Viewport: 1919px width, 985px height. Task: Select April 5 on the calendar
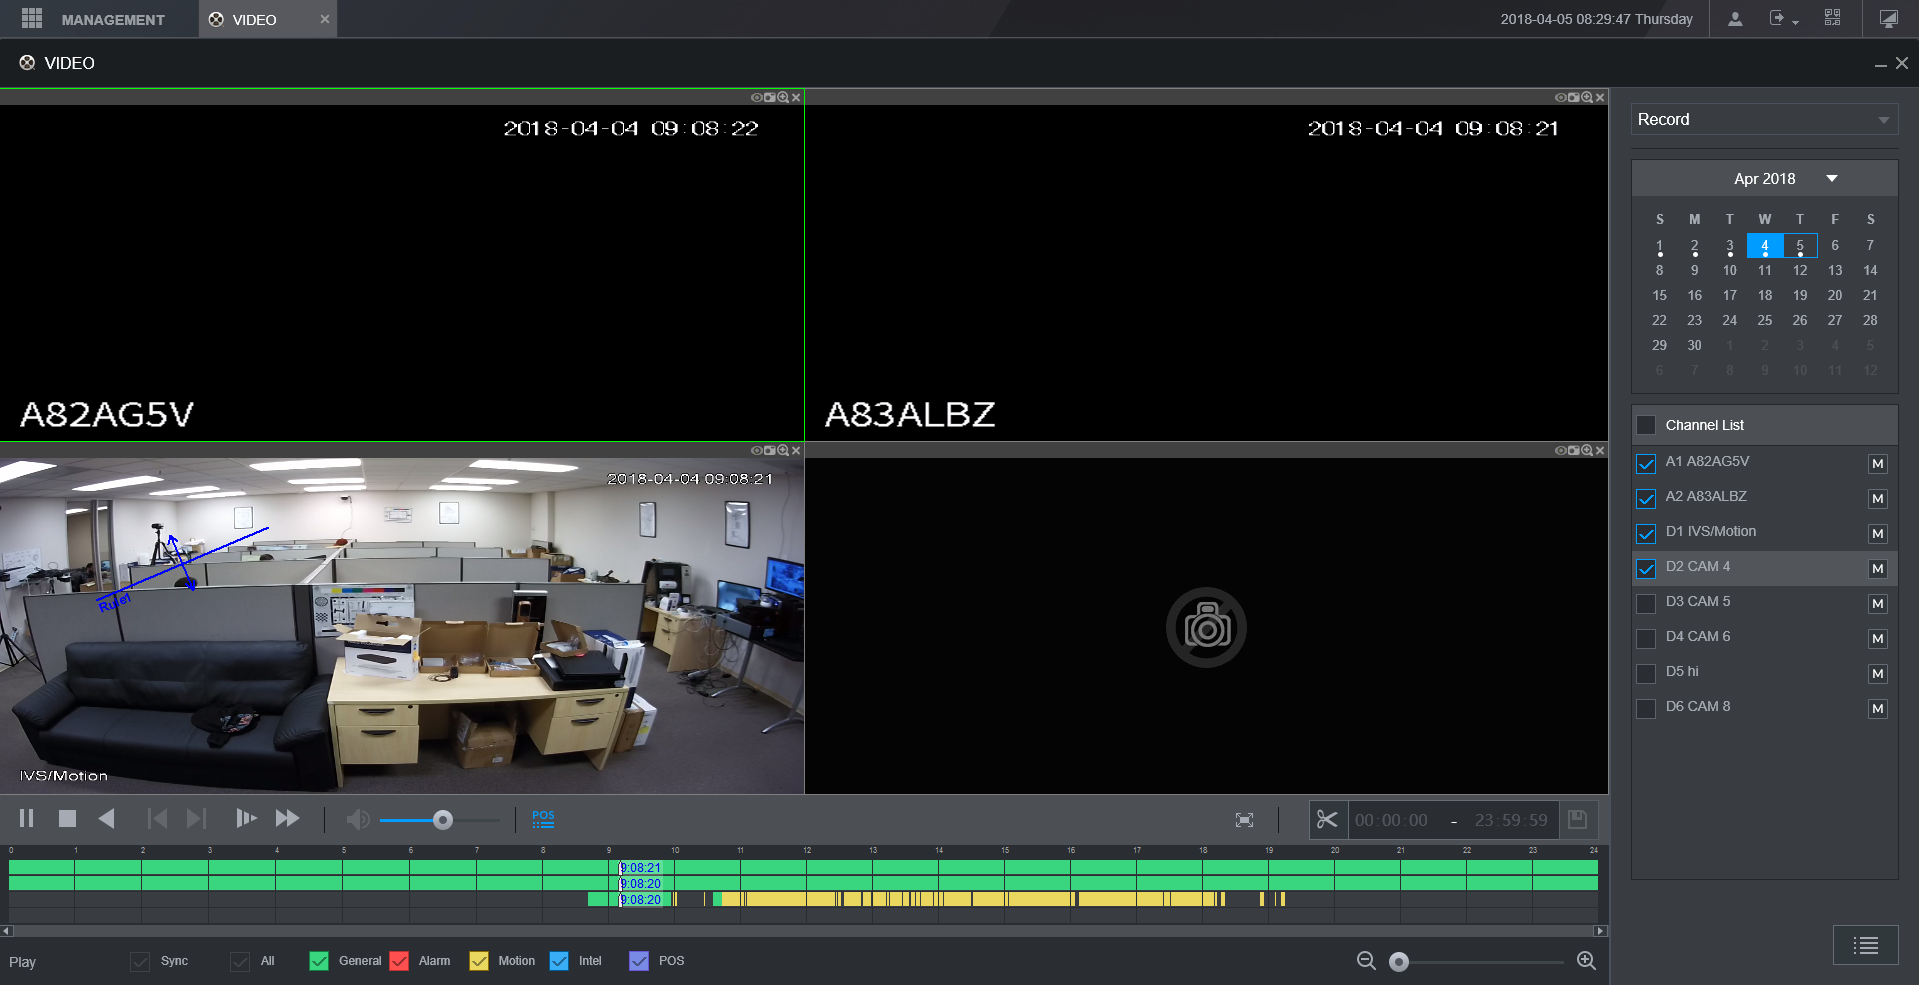[1799, 246]
